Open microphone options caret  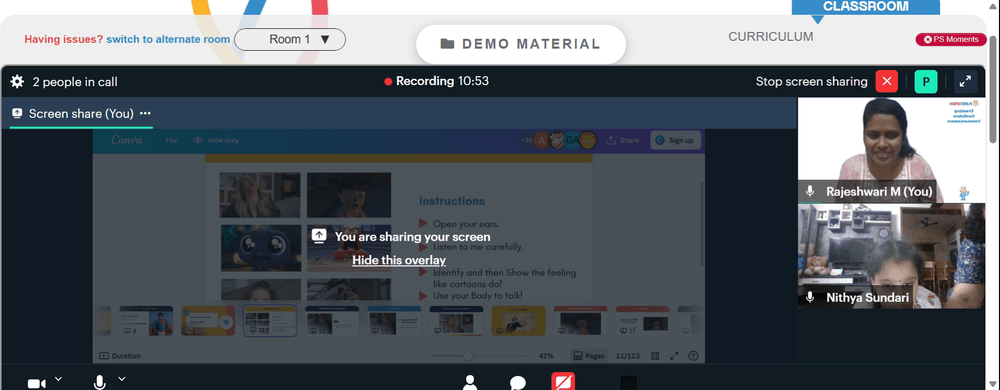click(x=121, y=379)
